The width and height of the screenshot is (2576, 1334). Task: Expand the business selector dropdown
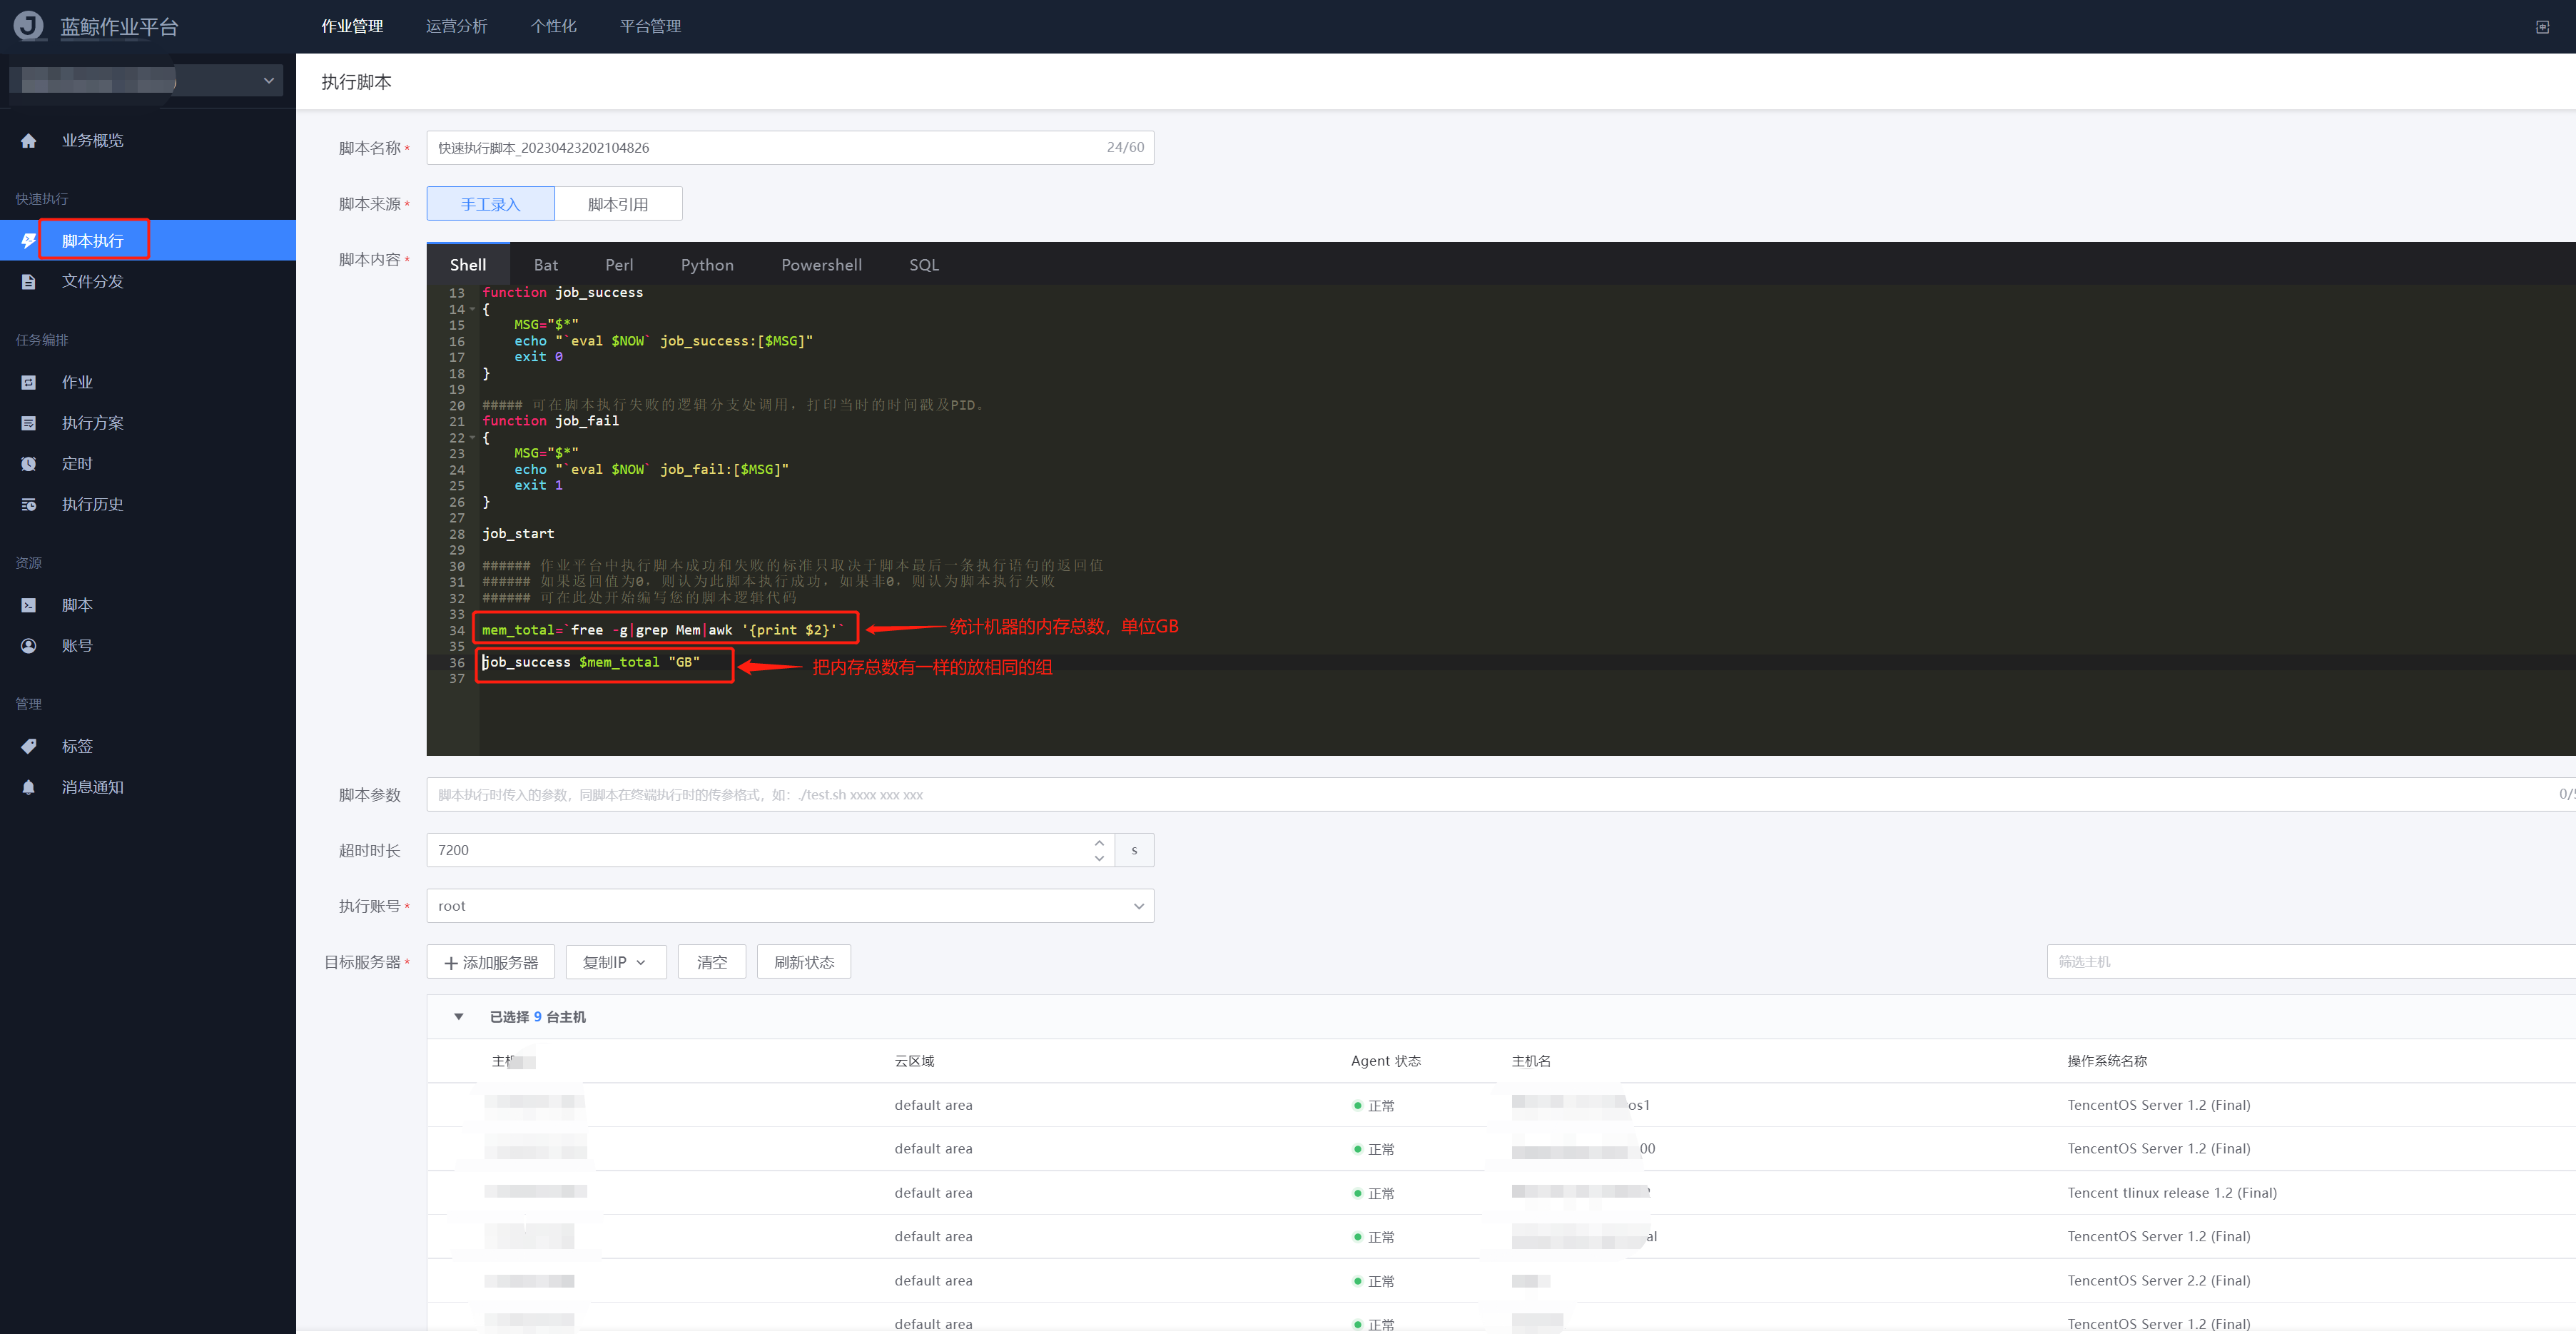[146, 81]
